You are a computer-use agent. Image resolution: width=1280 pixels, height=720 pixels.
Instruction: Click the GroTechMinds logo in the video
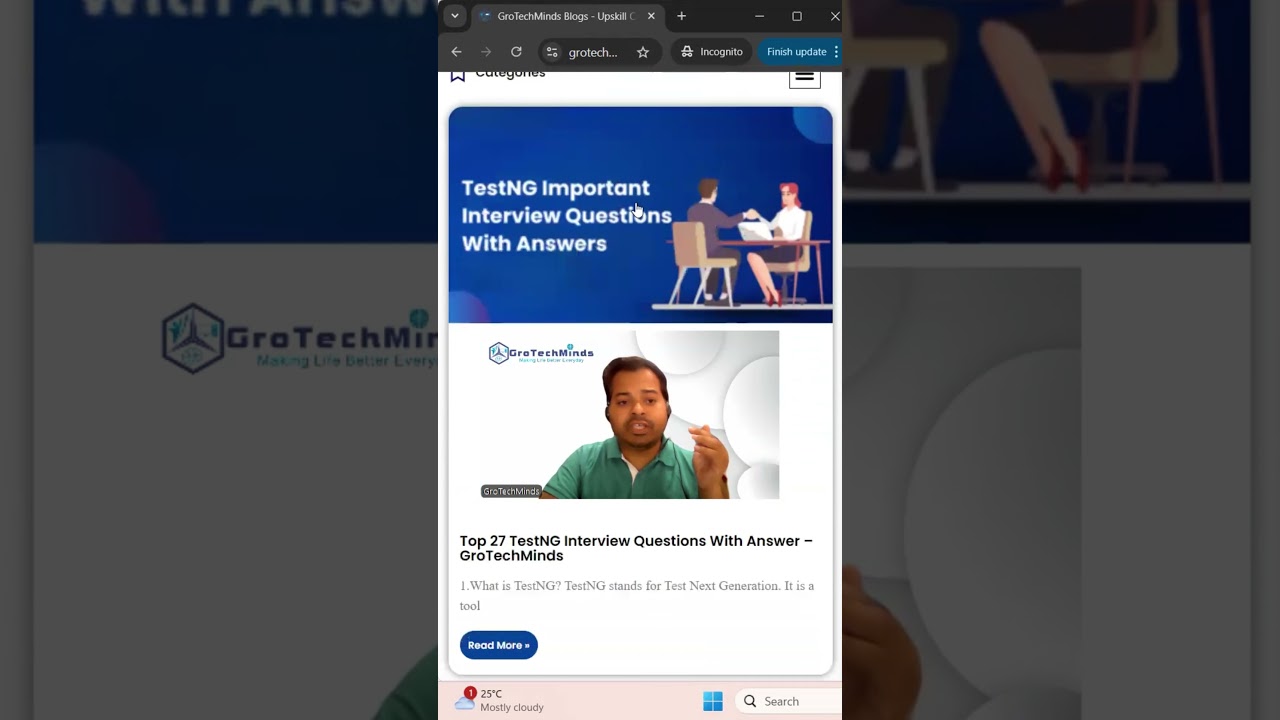[x=541, y=353]
